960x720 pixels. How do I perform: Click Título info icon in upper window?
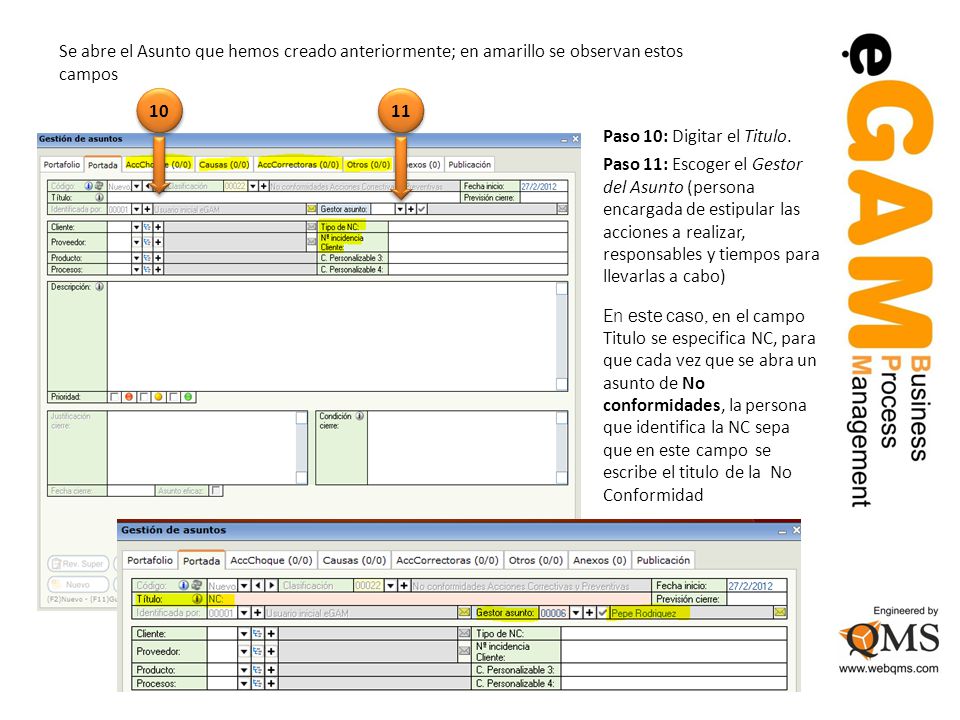99,198
